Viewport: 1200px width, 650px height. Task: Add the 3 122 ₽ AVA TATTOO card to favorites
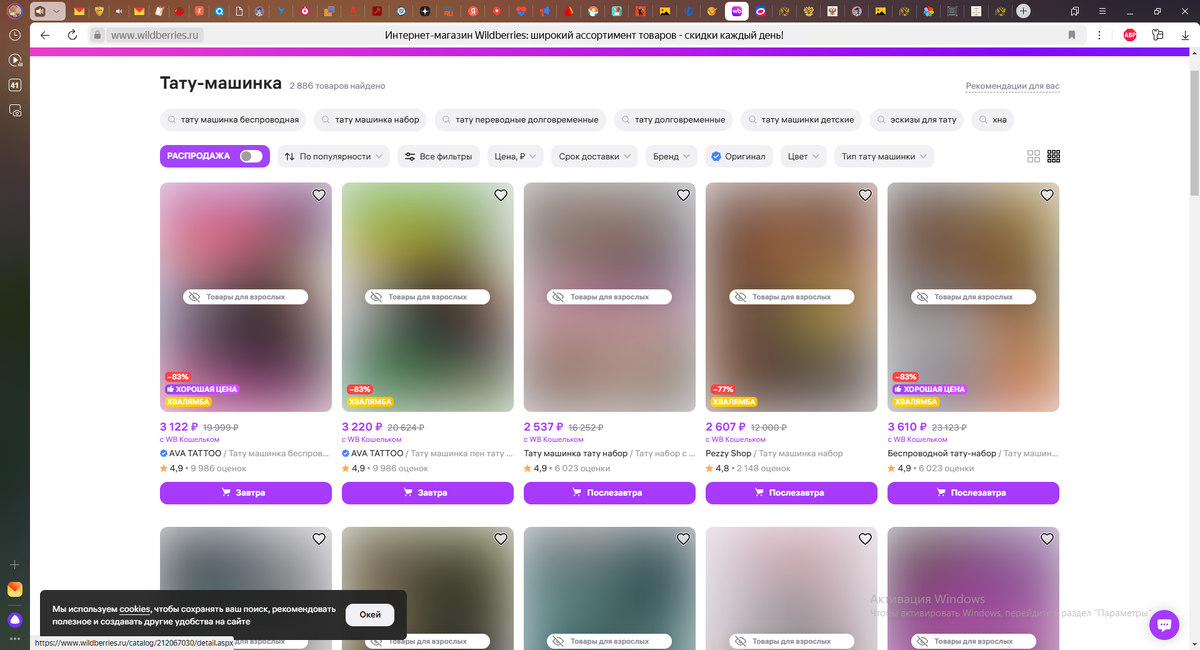[x=319, y=195]
